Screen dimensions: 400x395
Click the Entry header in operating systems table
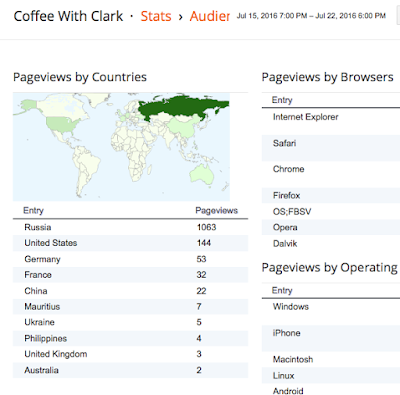tap(282, 290)
